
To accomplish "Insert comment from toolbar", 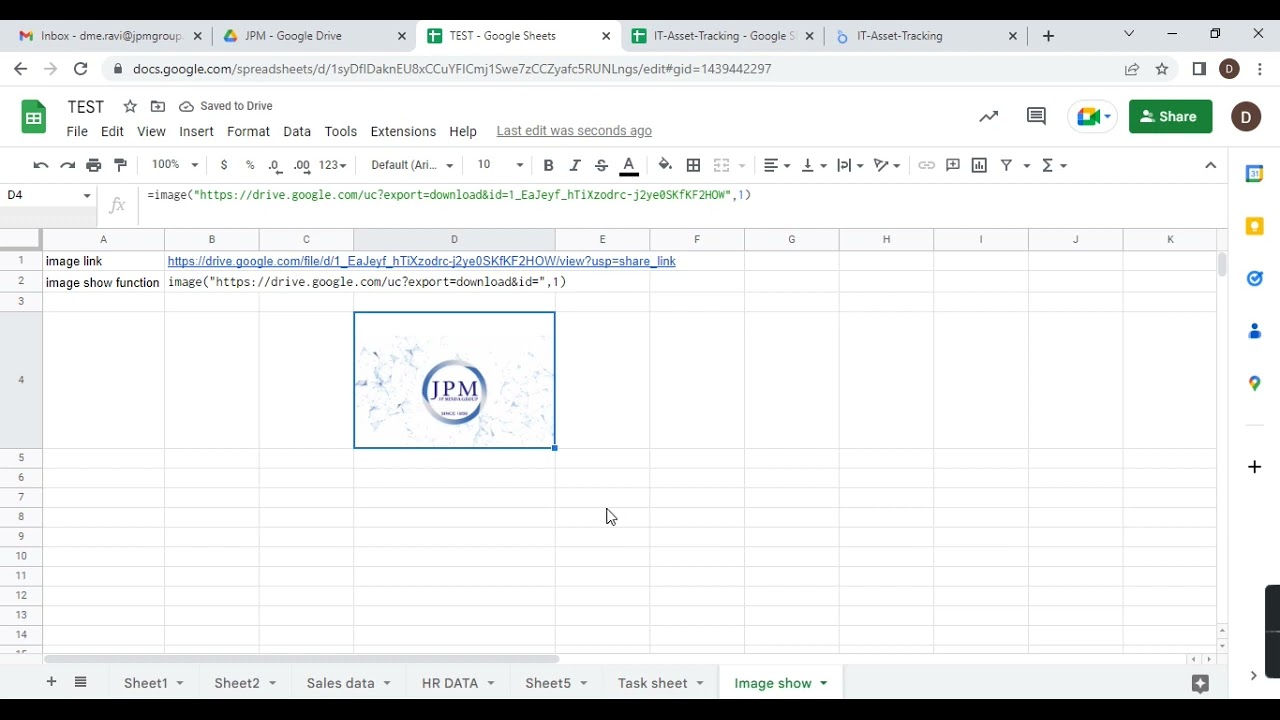I will pyautogui.click(x=953, y=165).
